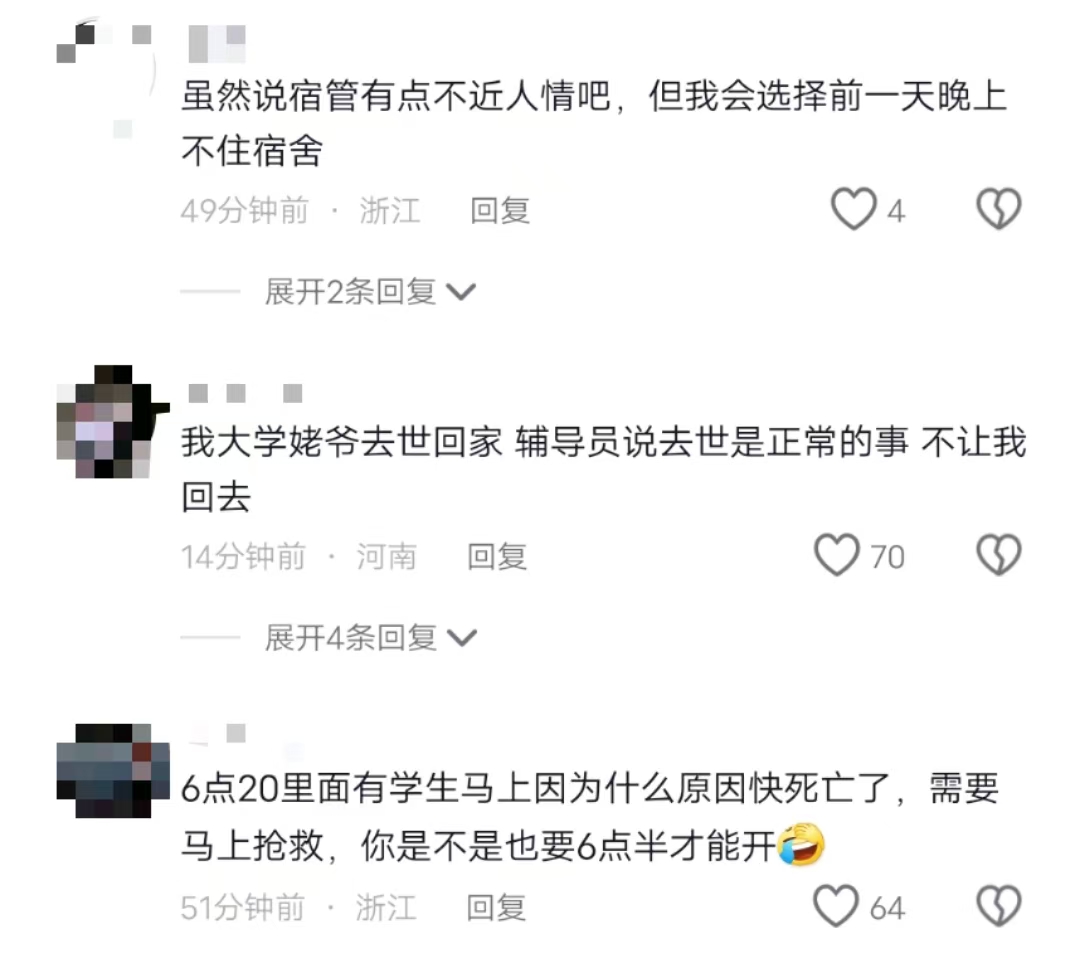This screenshot has width=1080, height=959.
Task: Tap broken heart on the Henan comment
Action: [x=999, y=555]
